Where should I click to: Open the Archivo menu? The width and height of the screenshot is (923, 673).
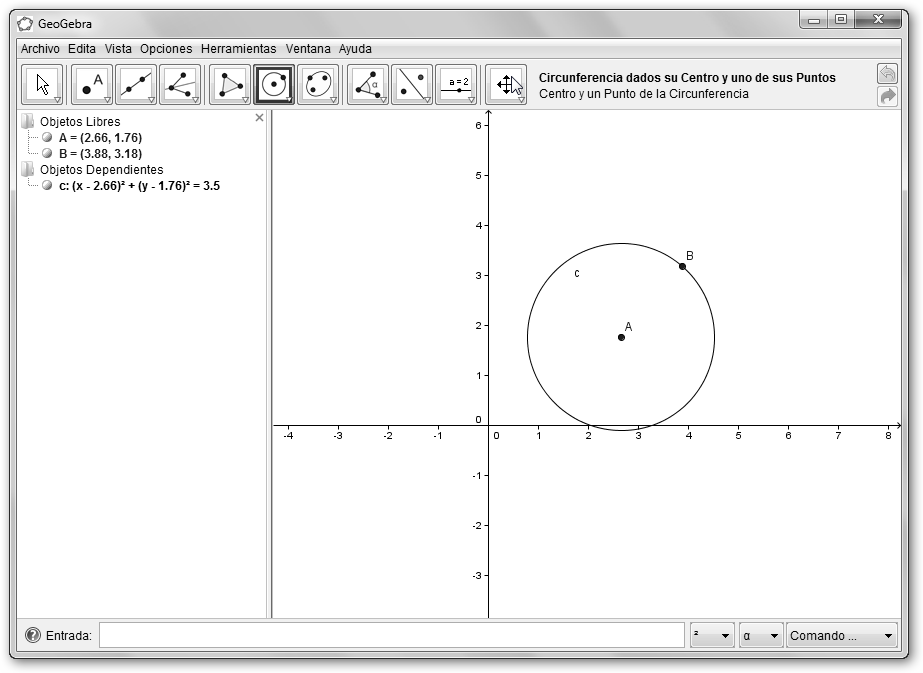tap(40, 48)
